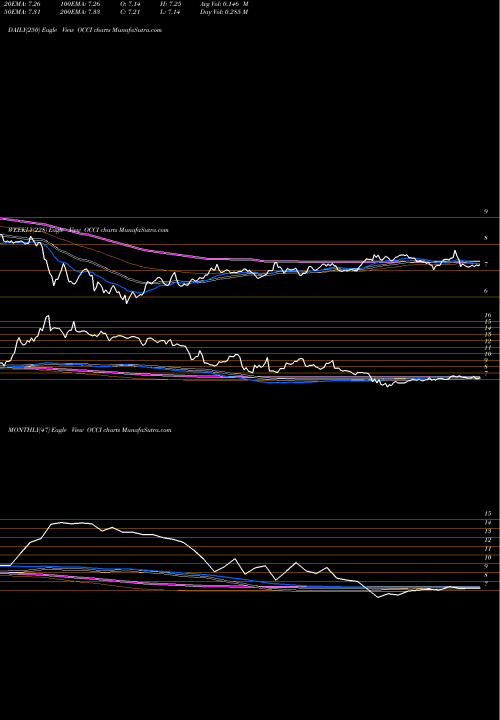Click price label 16 on weekly axis
500x720 pixels.
488,315
